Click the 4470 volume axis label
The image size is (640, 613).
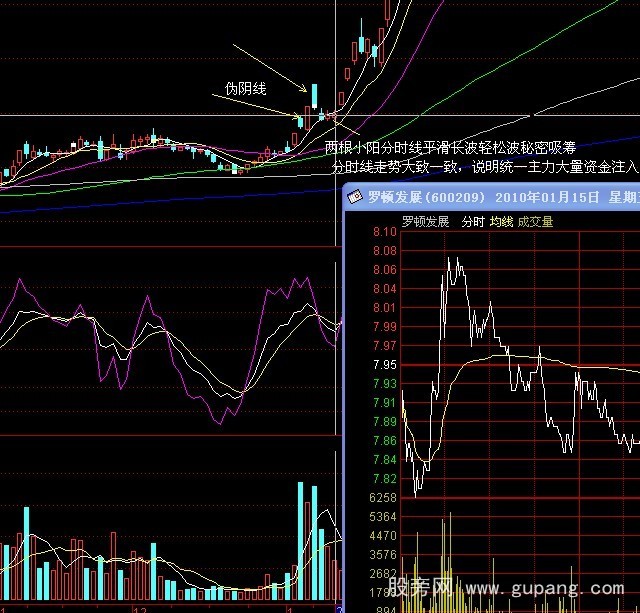(384, 536)
